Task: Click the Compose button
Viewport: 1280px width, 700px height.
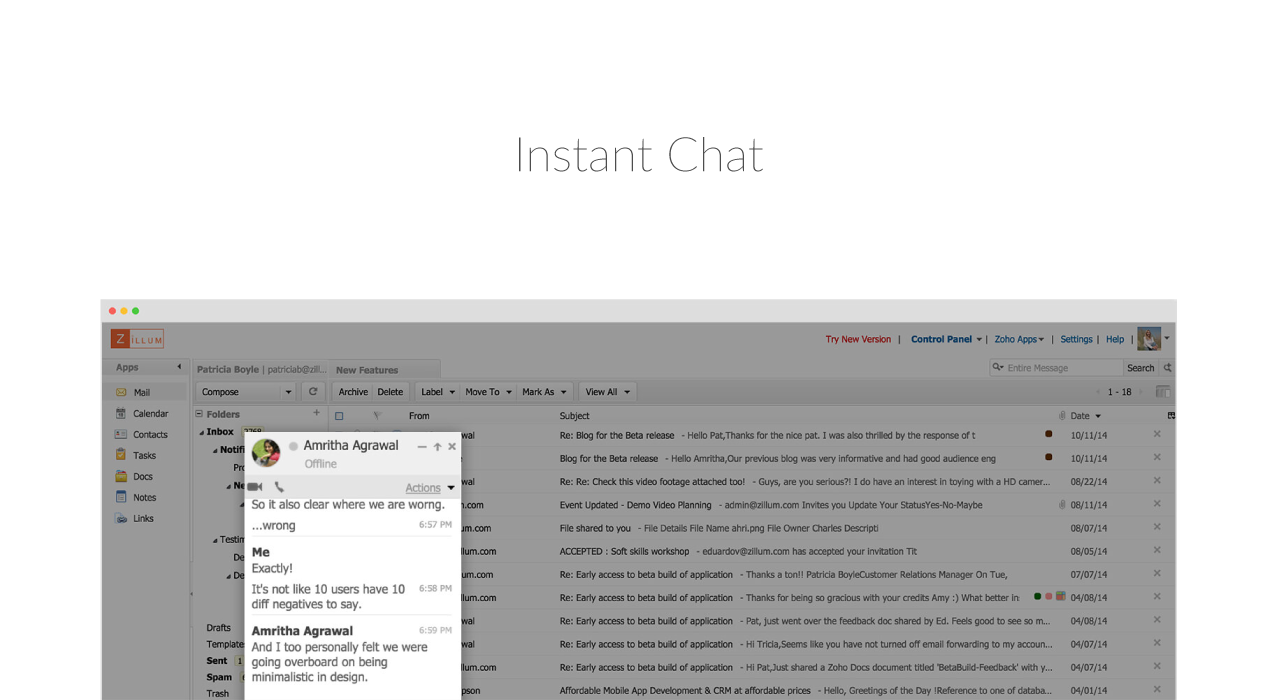Action: (238, 392)
